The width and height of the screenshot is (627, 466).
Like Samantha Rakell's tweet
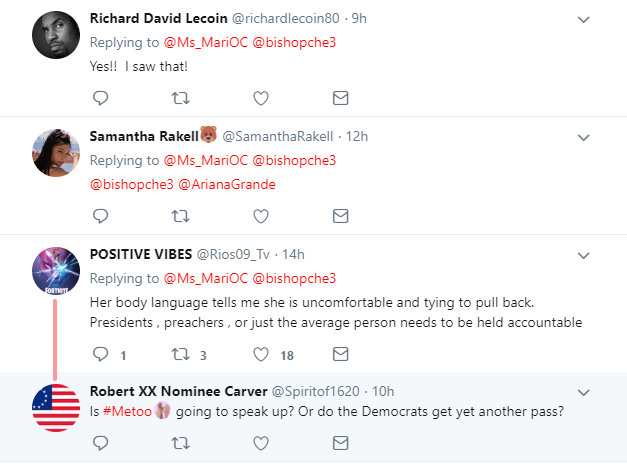point(260,214)
